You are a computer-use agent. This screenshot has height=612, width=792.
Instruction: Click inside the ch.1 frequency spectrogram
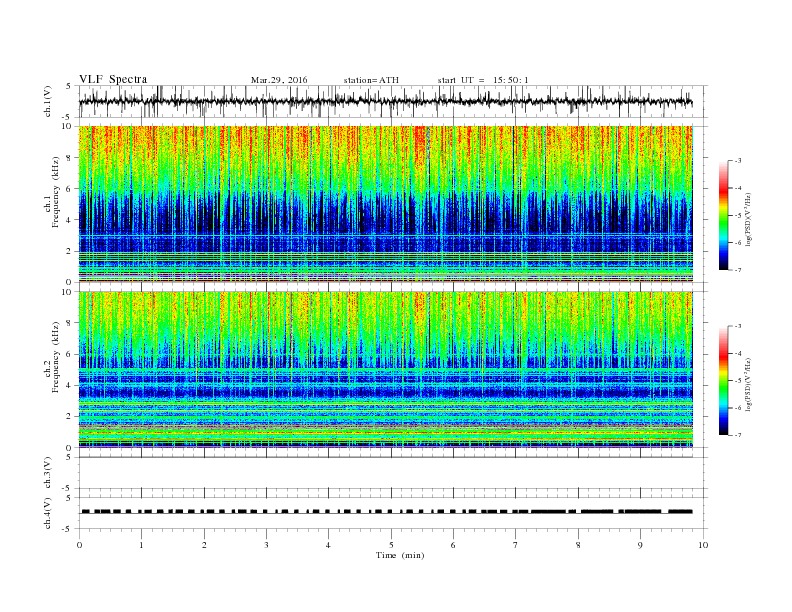click(x=386, y=204)
